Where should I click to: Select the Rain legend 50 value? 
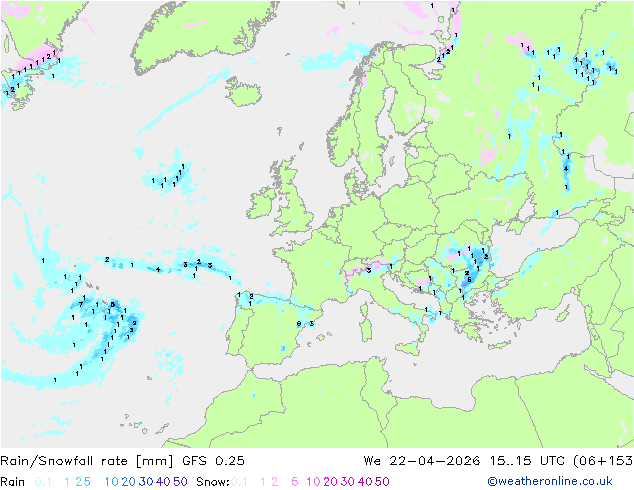click(180, 482)
